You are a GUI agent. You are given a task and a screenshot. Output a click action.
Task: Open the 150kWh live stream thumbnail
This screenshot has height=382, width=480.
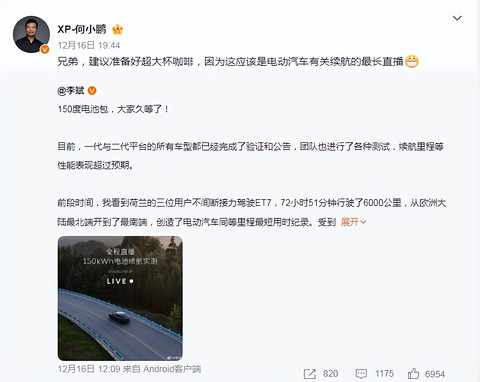[120, 298]
